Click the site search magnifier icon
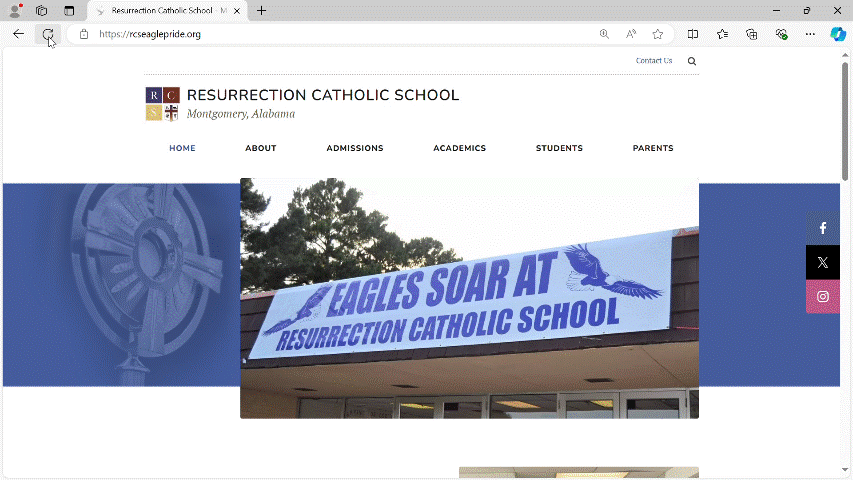 (x=691, y=61)
